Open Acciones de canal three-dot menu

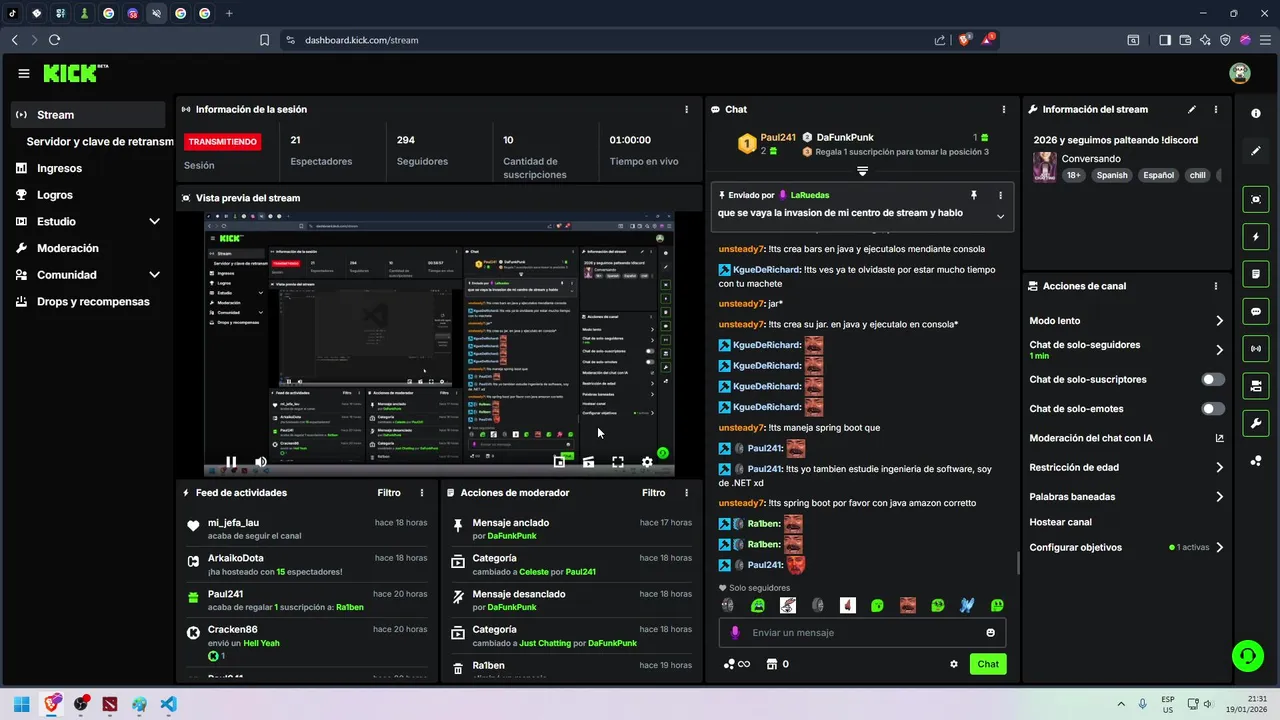pyautogui.click(x=1216, y=286)
